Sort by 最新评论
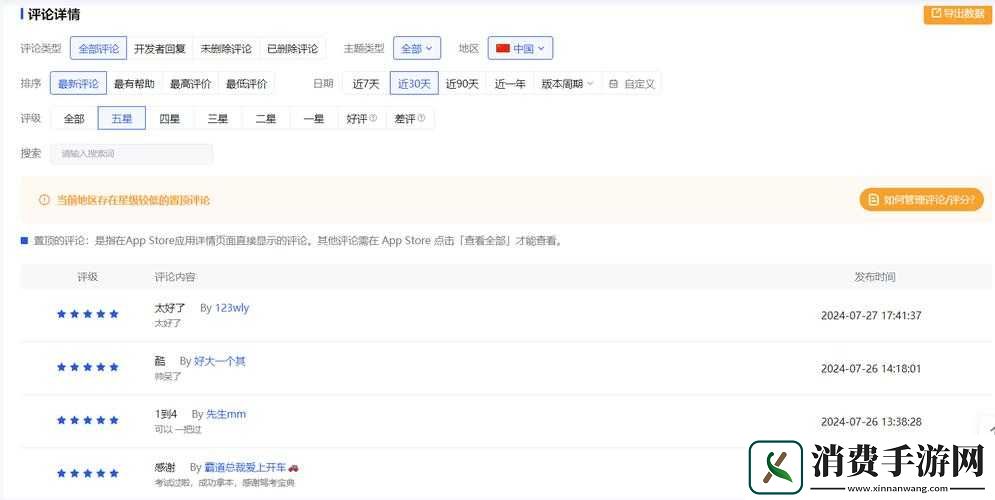This screenshot has height=500, width=995. (x=78, y=83)
